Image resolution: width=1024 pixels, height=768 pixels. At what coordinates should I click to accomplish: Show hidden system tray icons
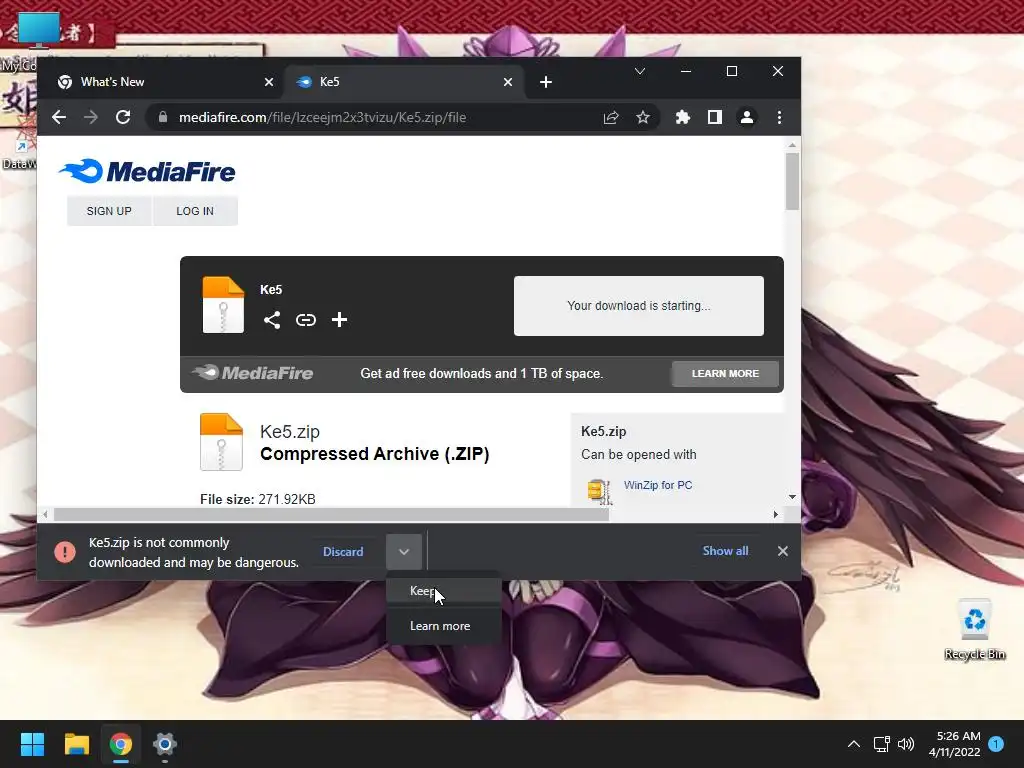click(853, 744)
